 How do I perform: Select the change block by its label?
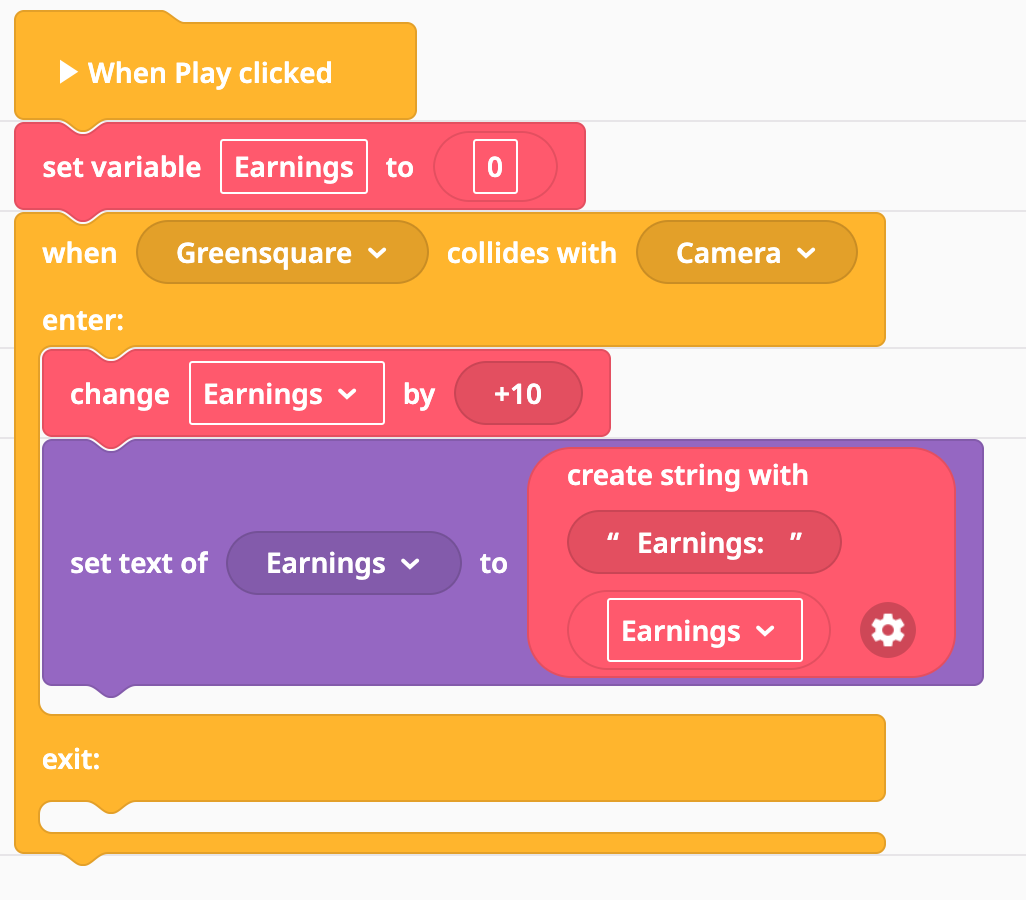coord(120,394)
